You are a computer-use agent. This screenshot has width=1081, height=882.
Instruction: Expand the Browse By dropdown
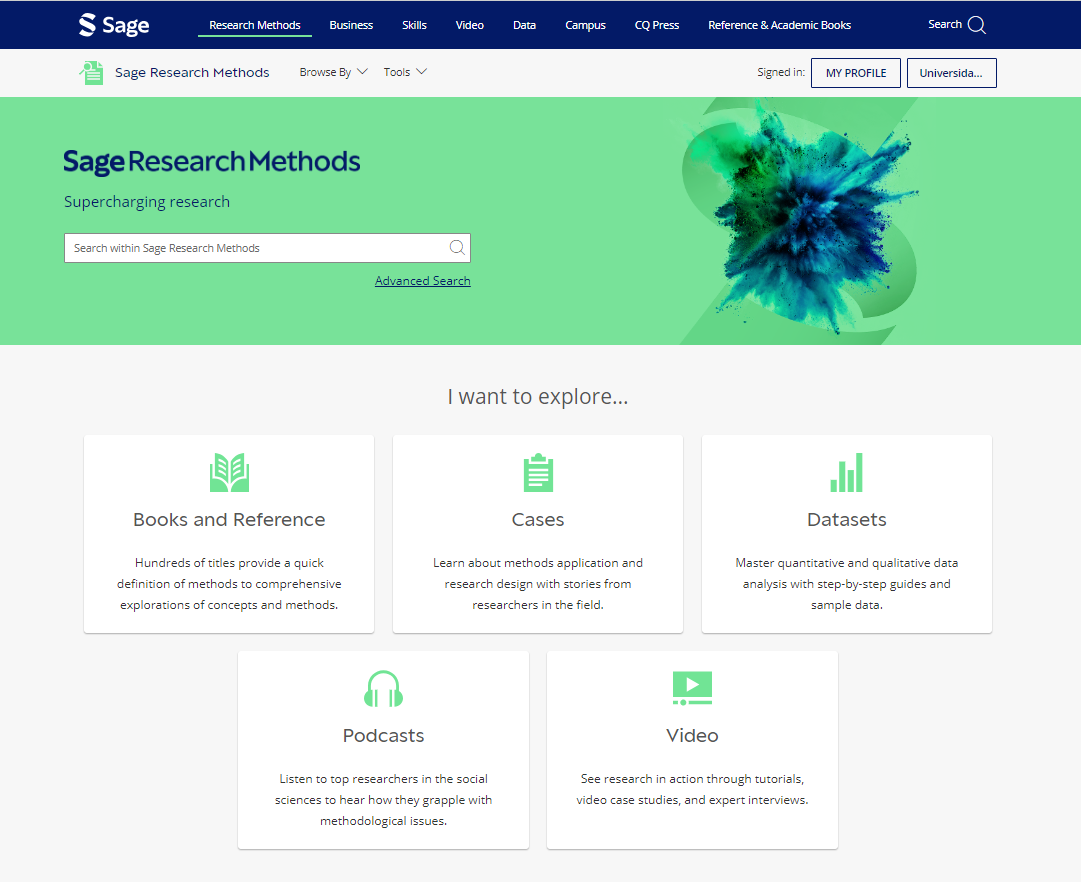point(333,72)
